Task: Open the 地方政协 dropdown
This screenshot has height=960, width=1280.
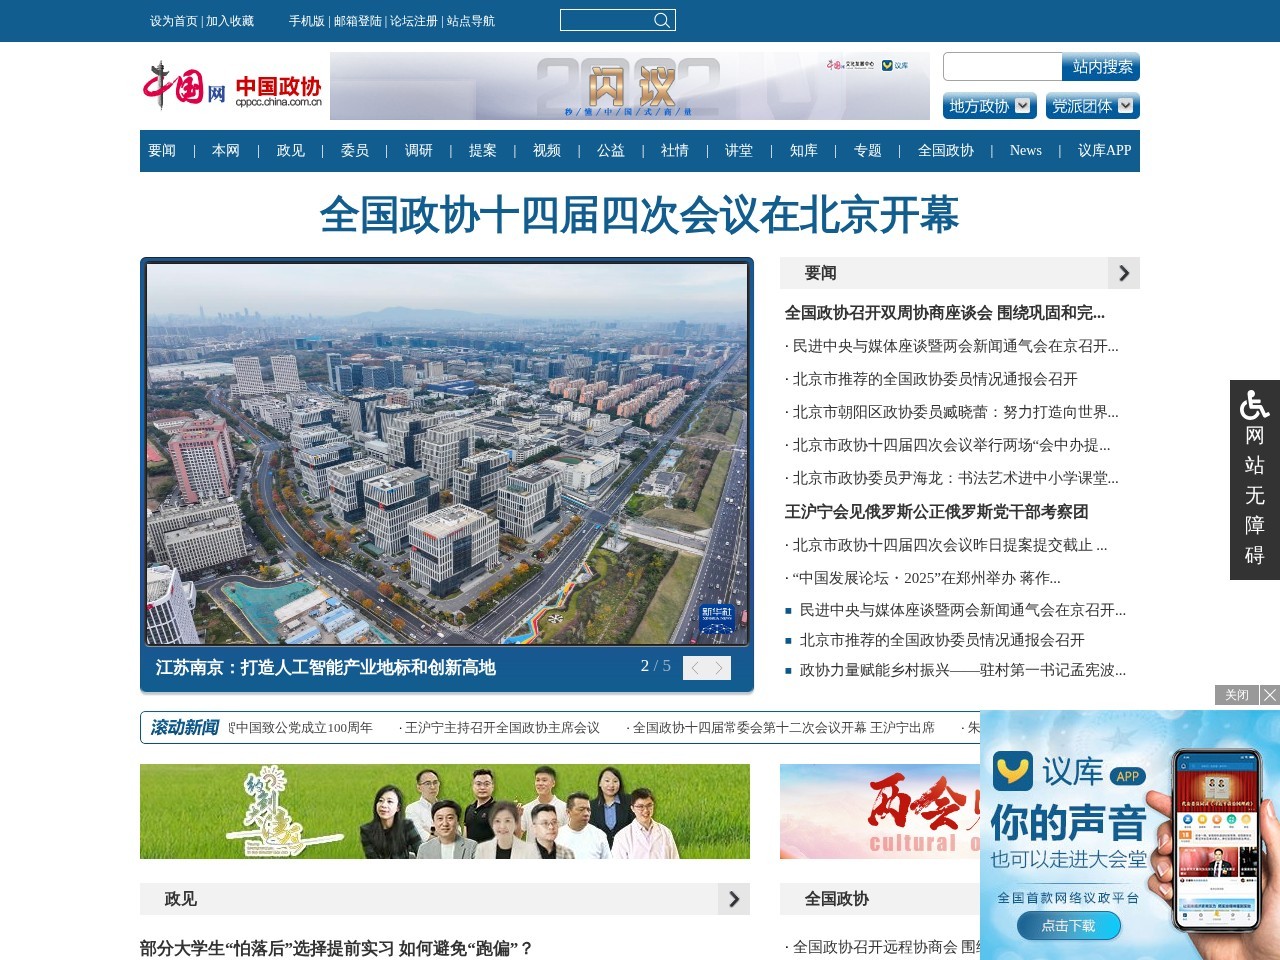Action: tap(988, 107)
